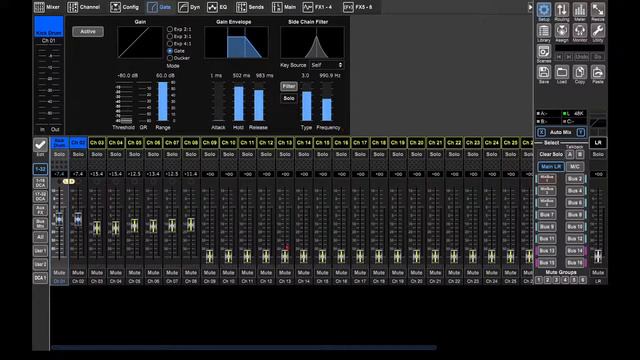Click the Paste icon
This screenshot has width=640, height=360.
(x=598, y=73)
